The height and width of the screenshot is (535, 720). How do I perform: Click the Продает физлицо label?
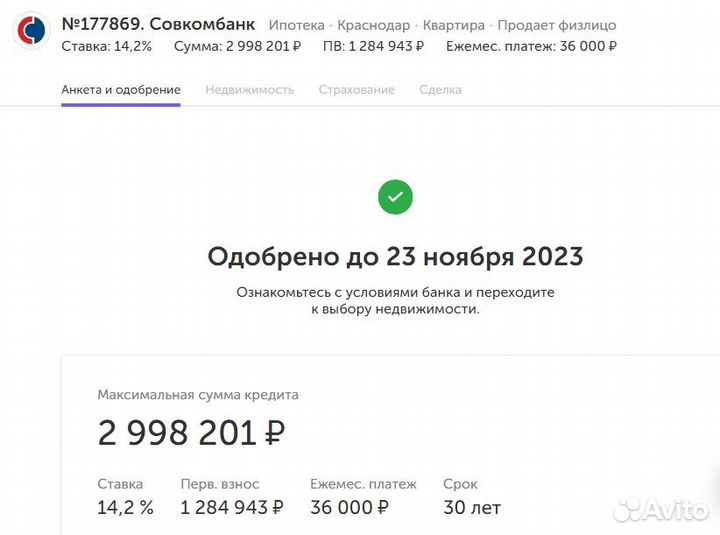click(x=557, y=25)
